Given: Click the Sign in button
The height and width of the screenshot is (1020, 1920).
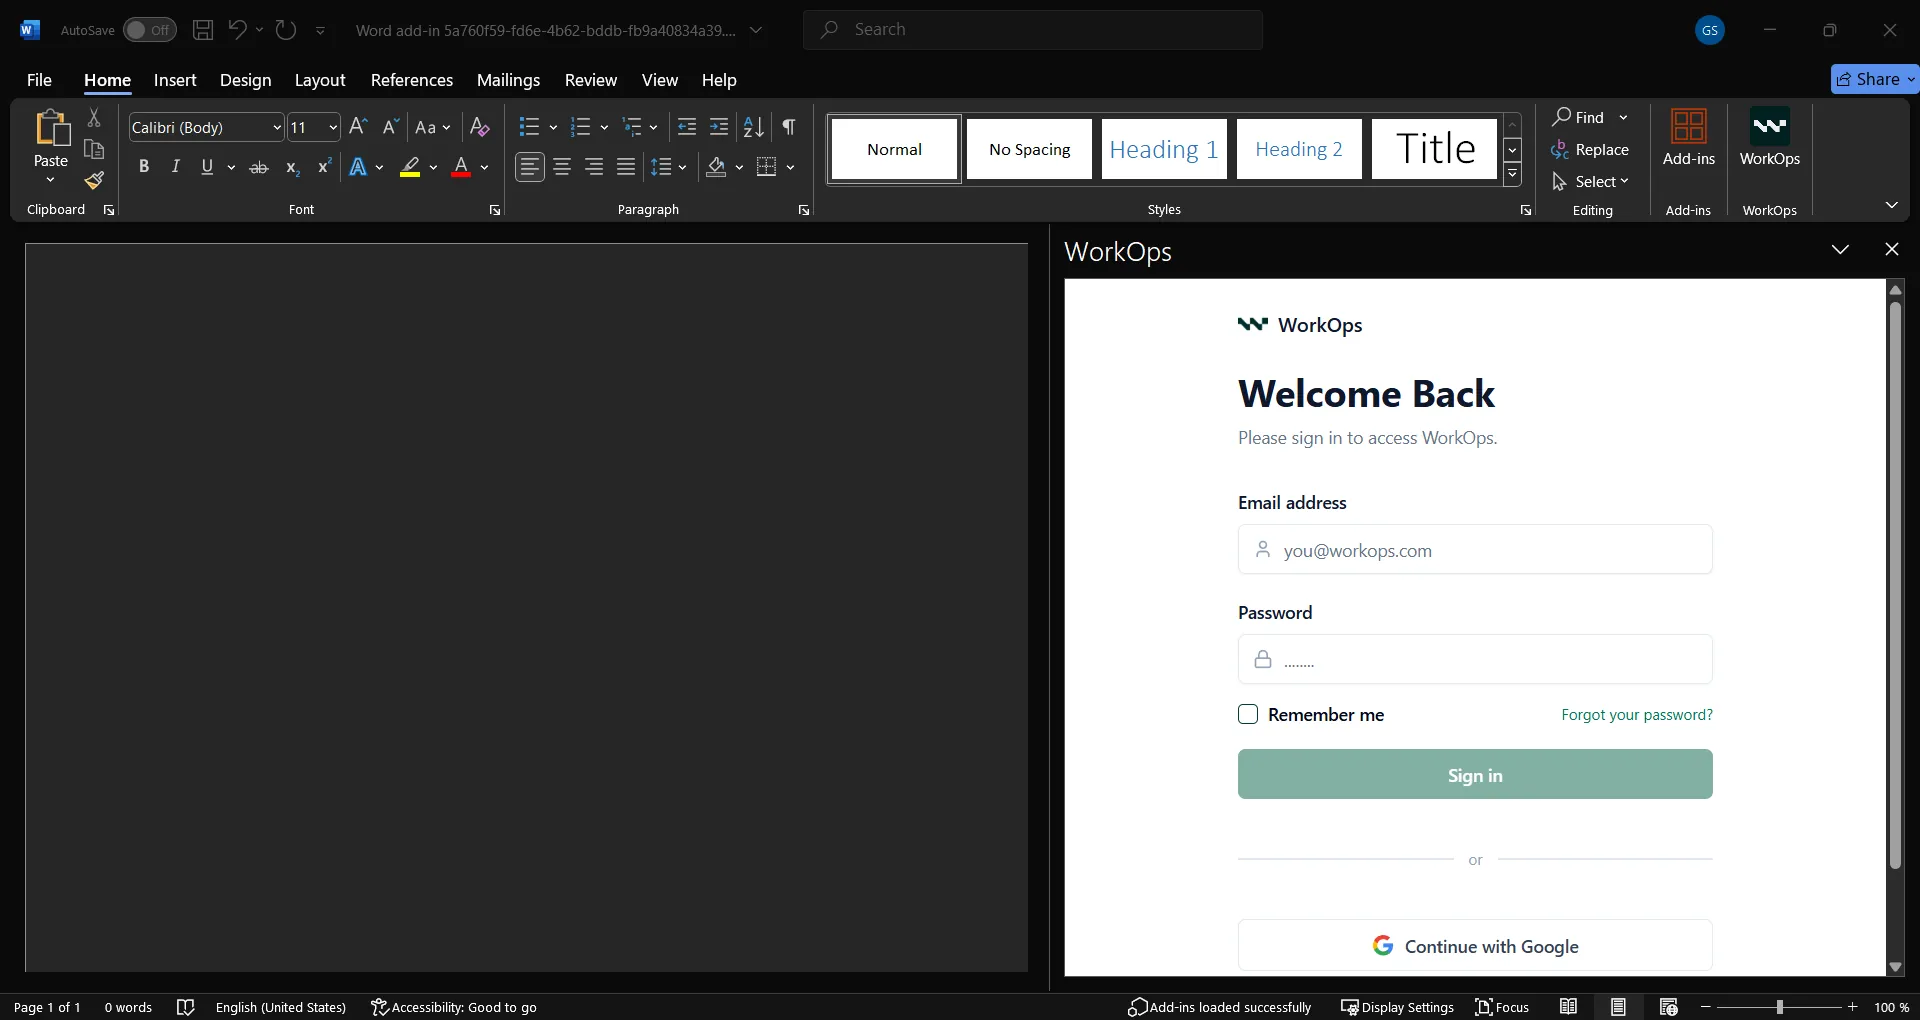Looking at the screenshot, I should tap(1474, 775).
